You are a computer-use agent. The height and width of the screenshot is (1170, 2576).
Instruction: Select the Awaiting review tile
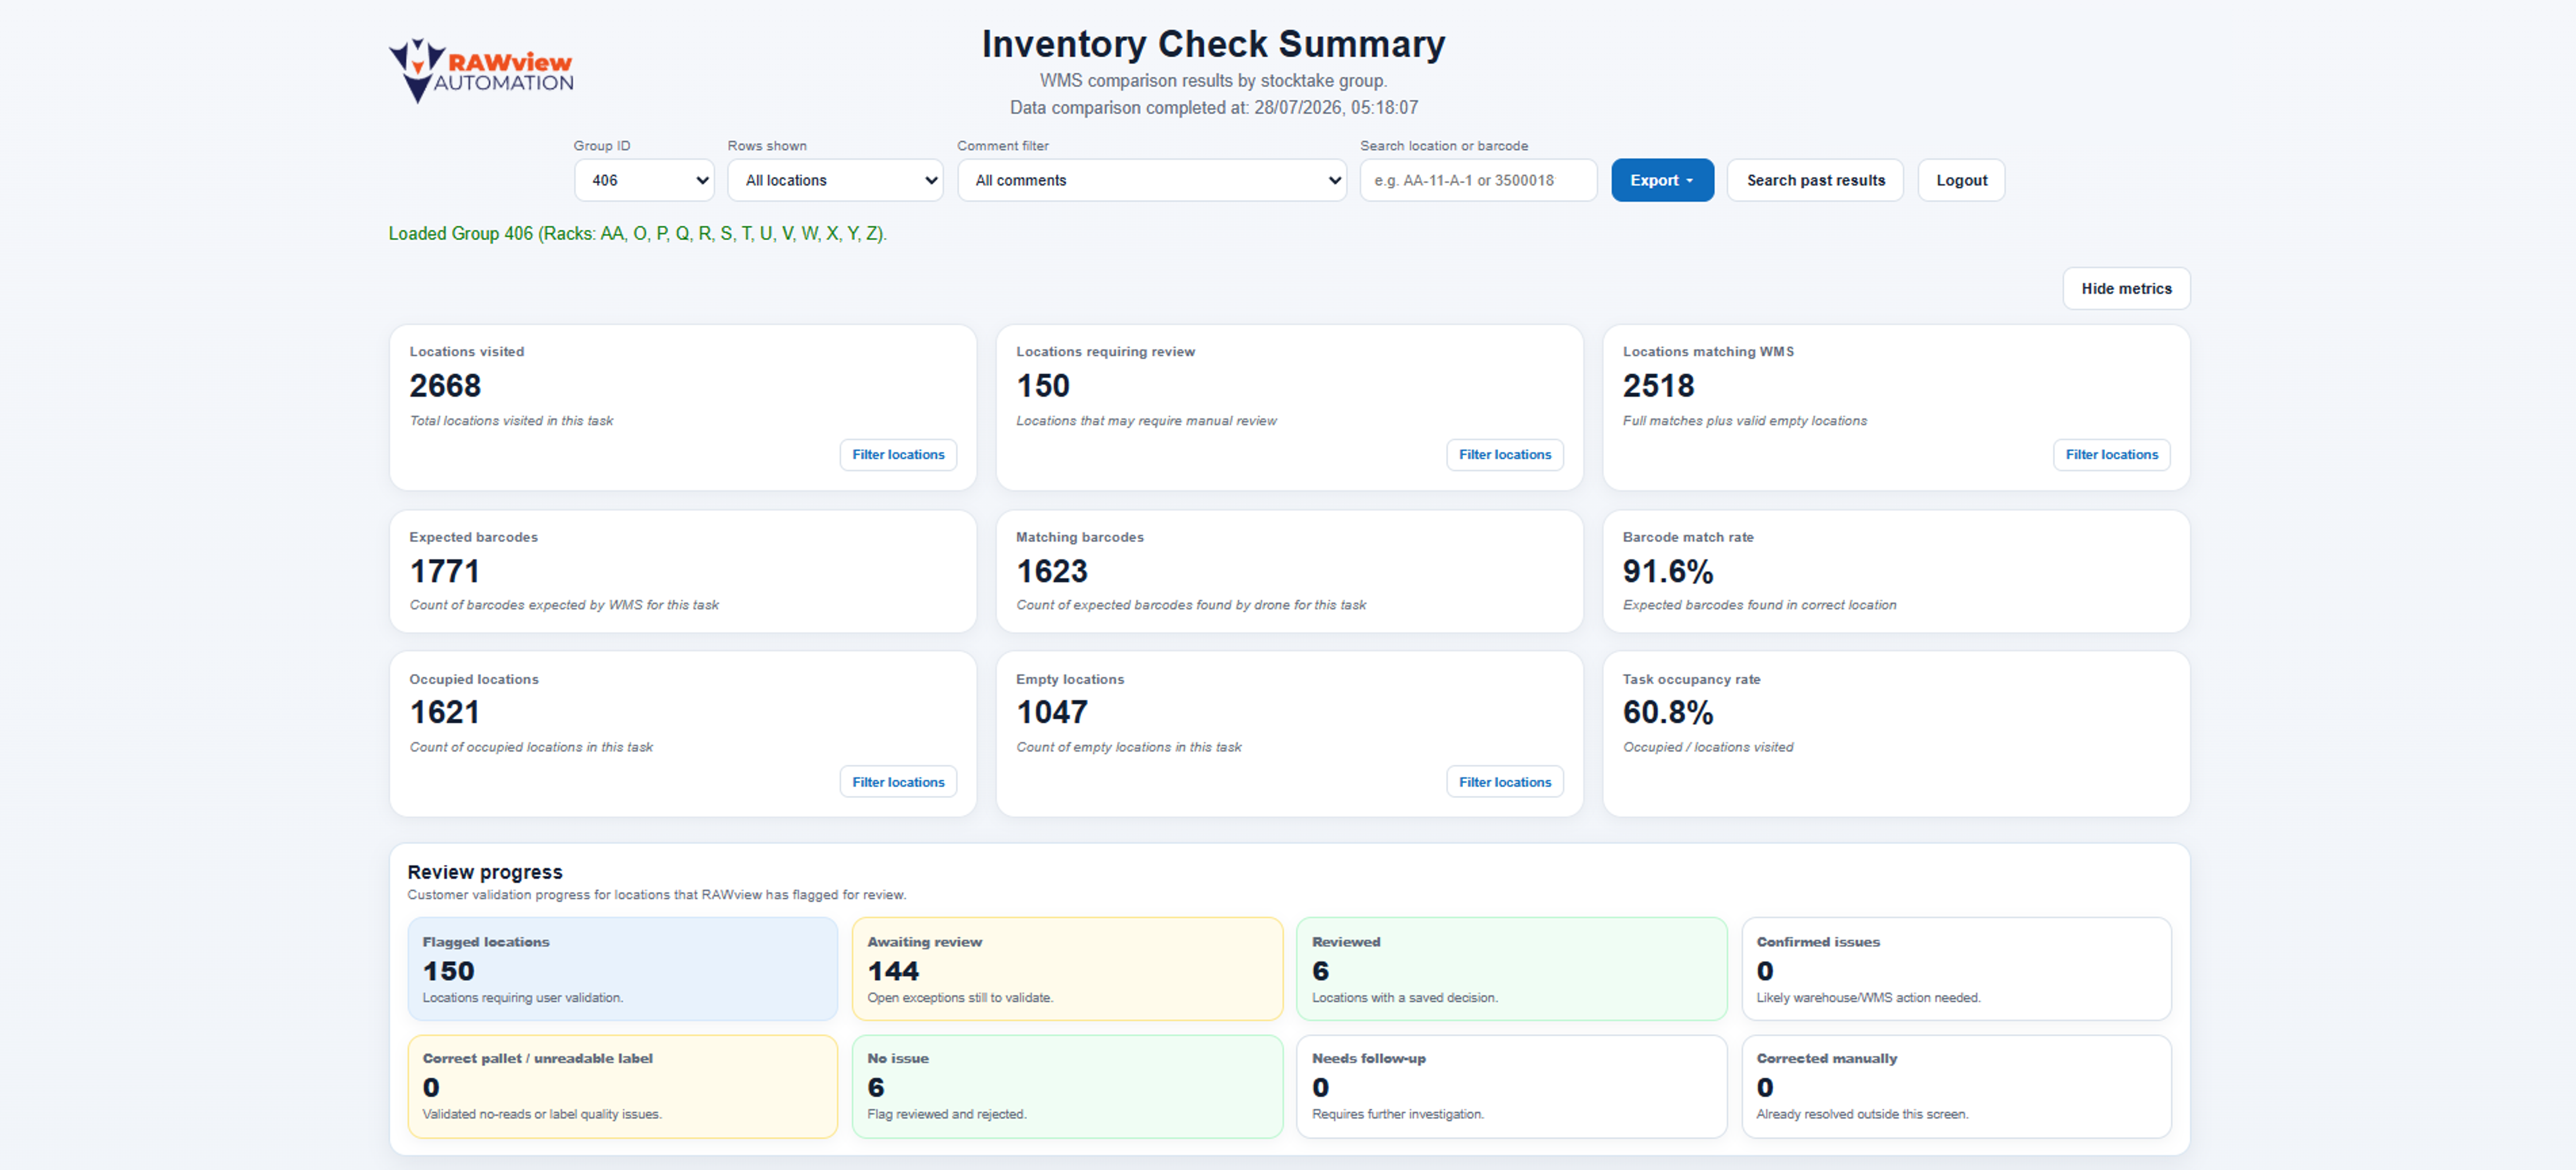1067,968
